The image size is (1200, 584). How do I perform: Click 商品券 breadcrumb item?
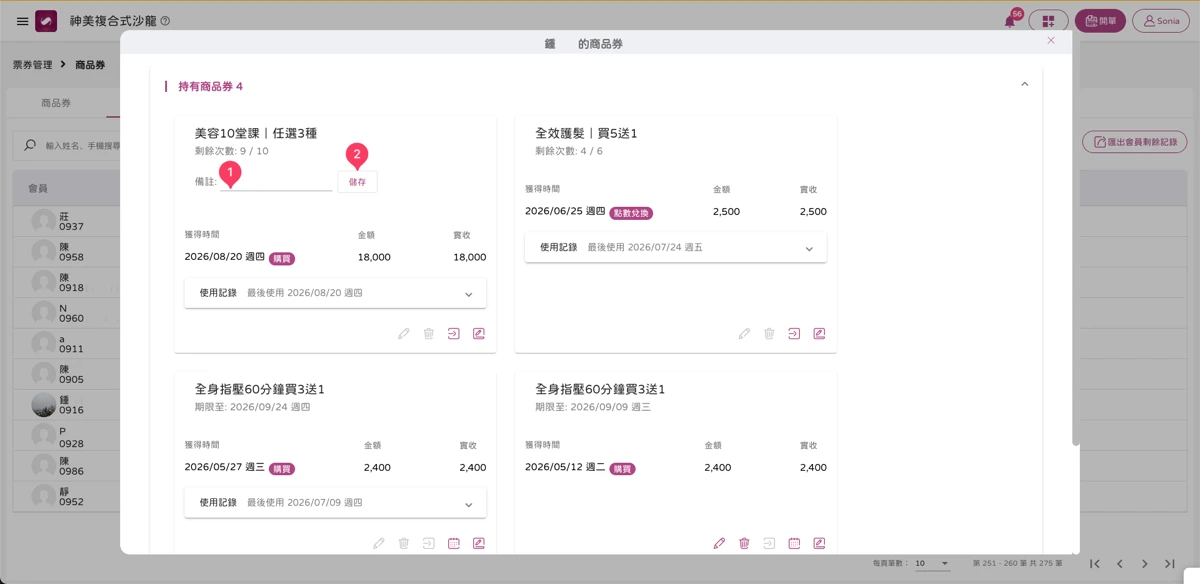pyautogui.click(x=90, y=65)
